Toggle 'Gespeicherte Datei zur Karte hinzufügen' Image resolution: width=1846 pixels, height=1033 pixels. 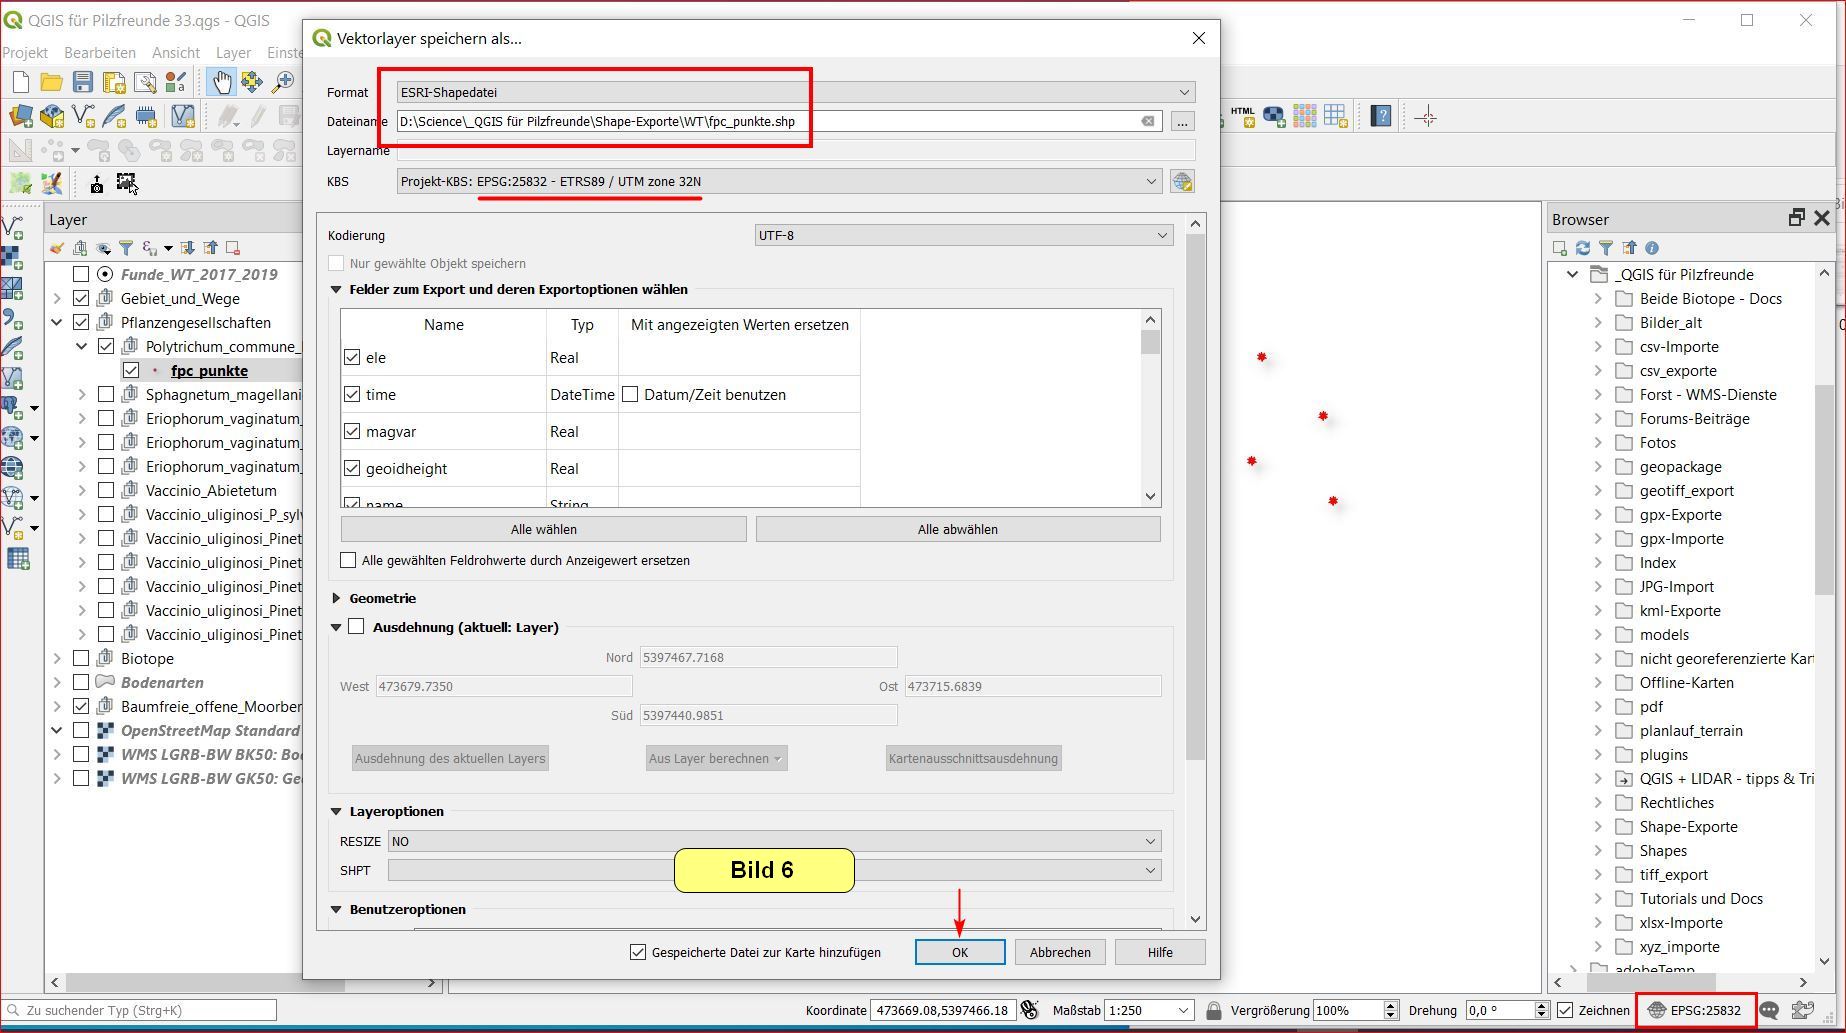638,952
